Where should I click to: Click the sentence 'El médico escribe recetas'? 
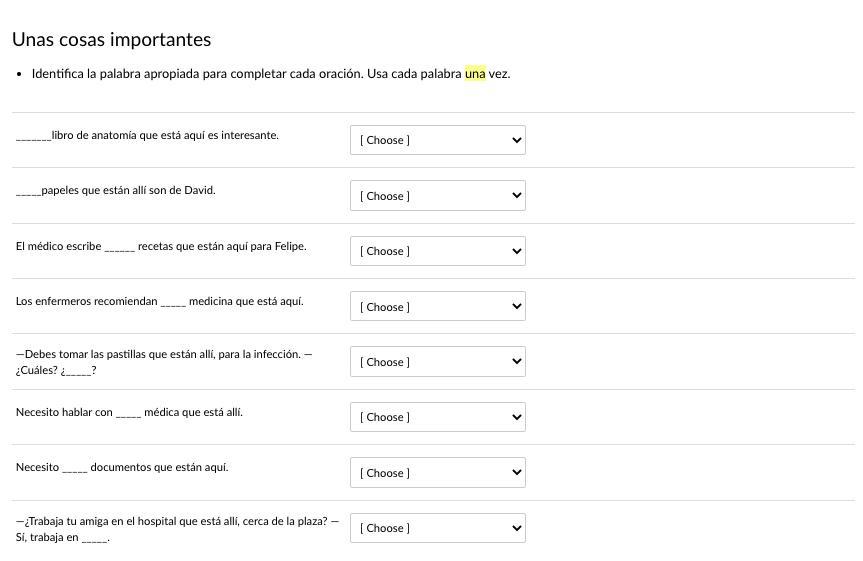[x=161, y=246]
